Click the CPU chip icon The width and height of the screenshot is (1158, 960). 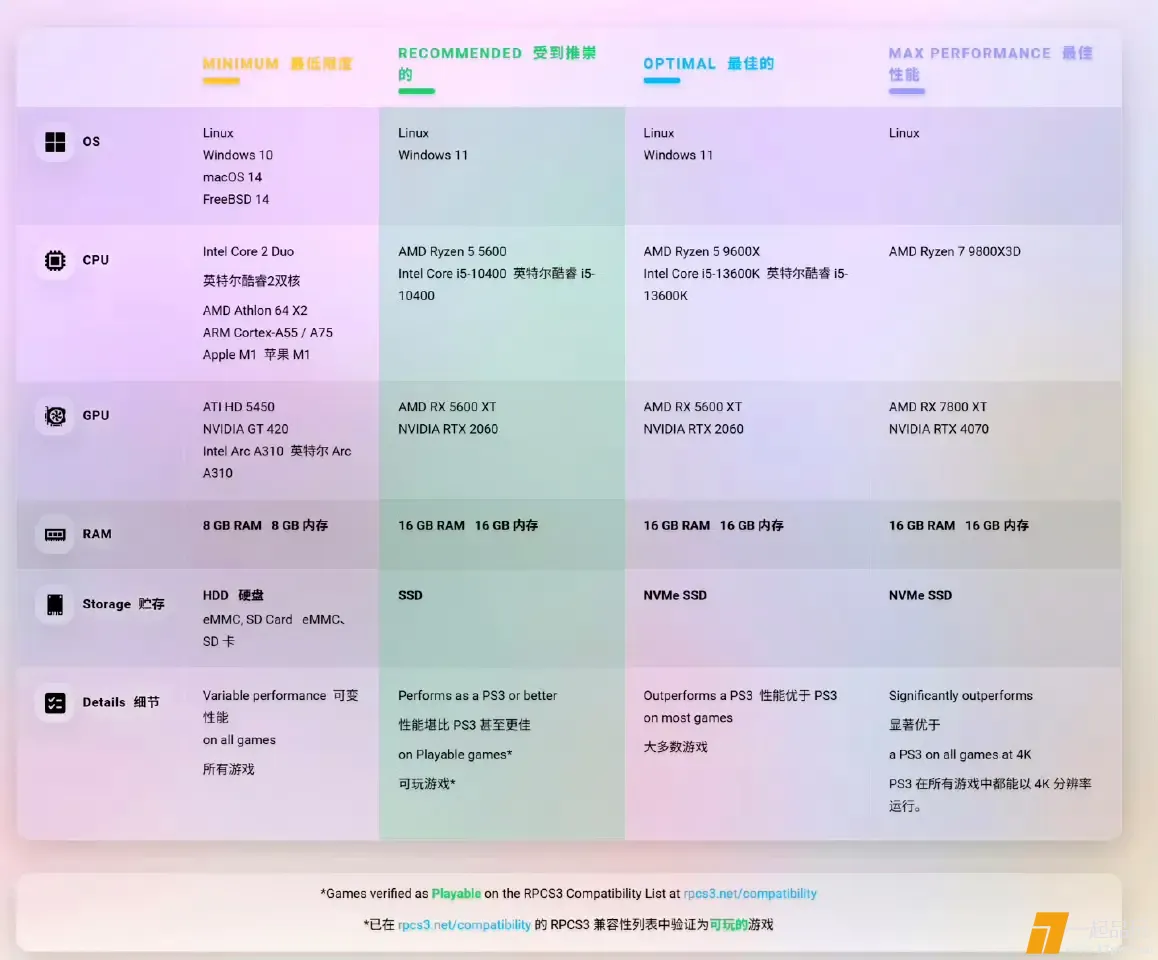coord(55,261)
